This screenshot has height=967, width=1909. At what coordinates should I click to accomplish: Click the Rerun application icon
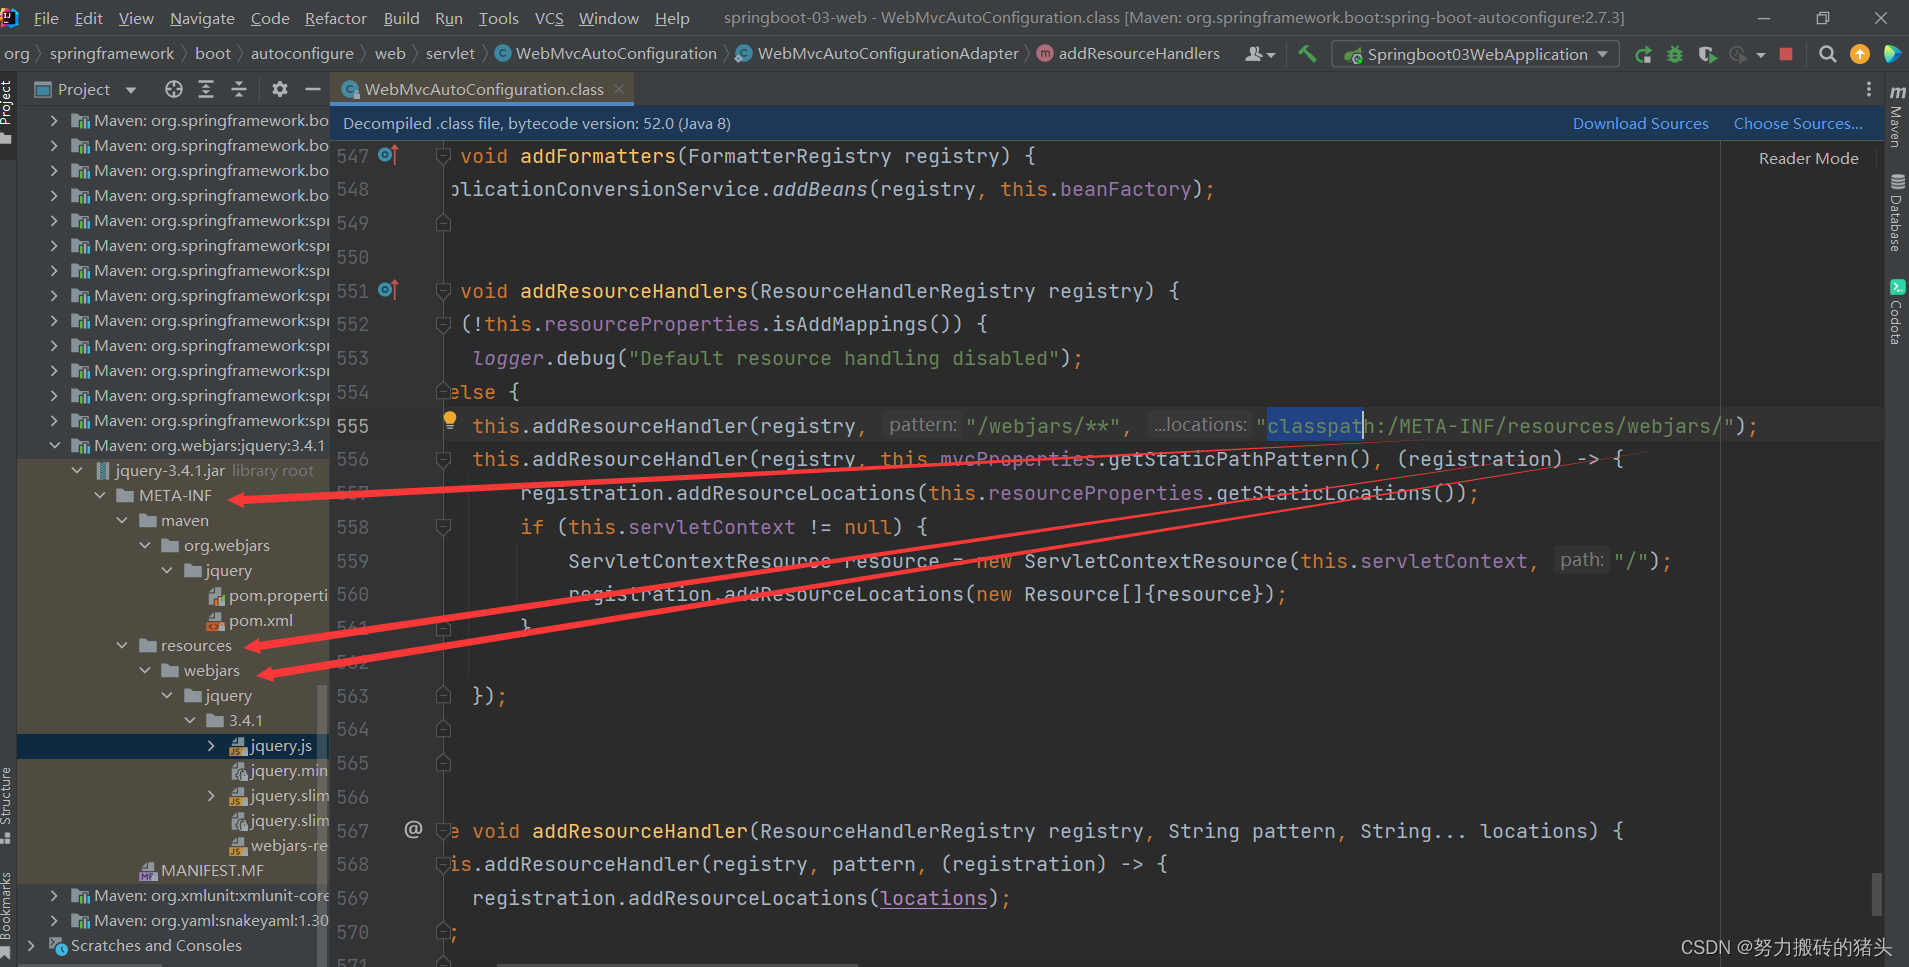[x=1643, y=54]
